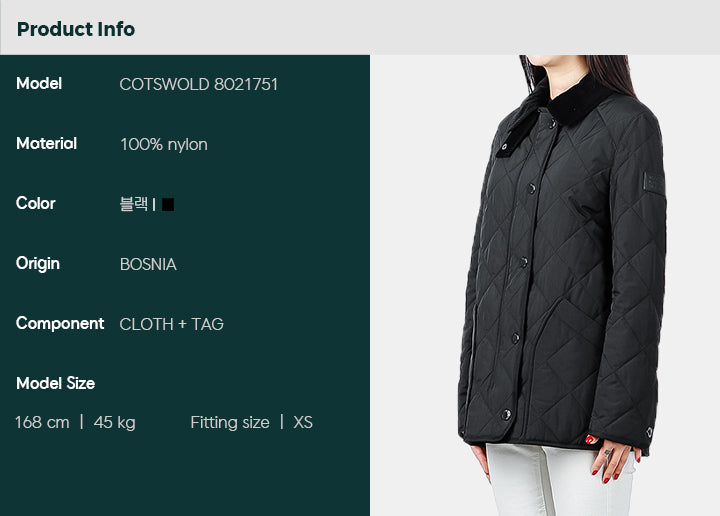Image resolution: width=720 pixels, height=516 pixels.
Task: Click the Origin label
Action: coord(38,264)
